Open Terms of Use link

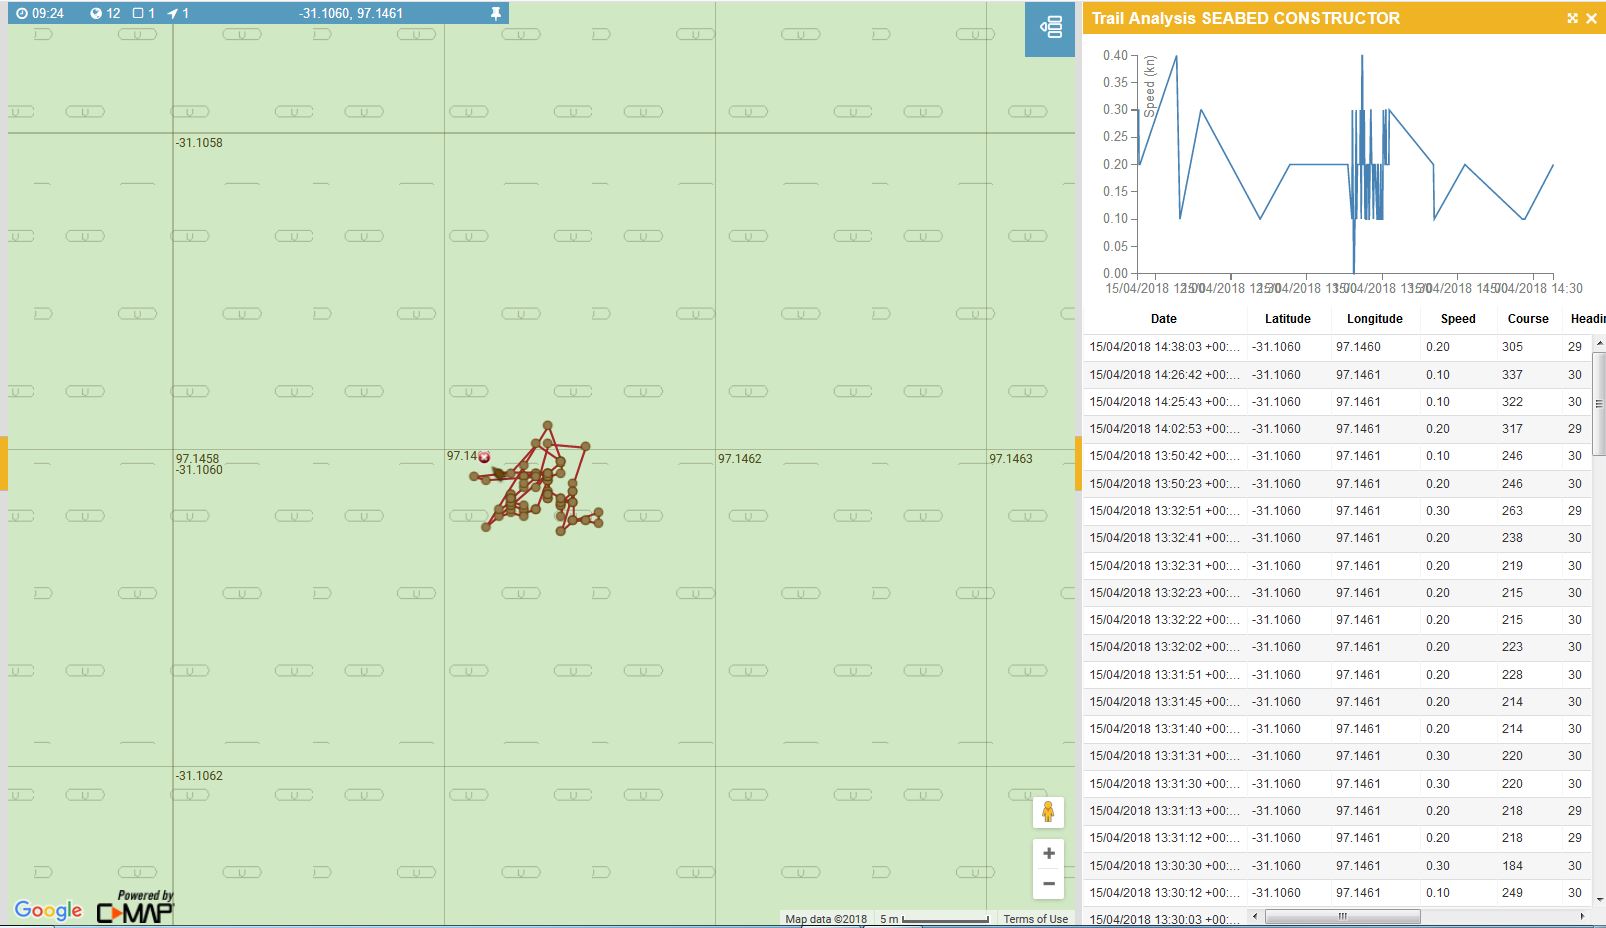(x=1035, y=919)
